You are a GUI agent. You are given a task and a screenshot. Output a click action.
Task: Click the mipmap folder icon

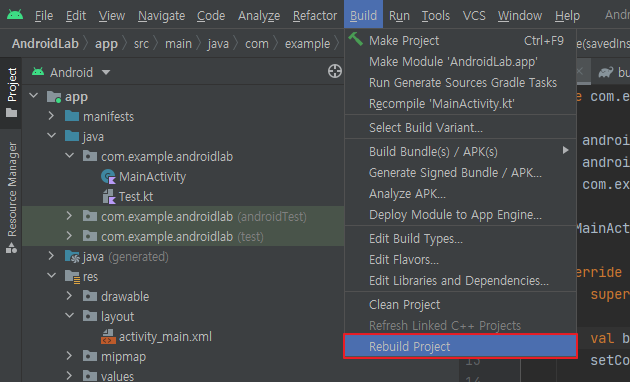click(x=90, y=356)
